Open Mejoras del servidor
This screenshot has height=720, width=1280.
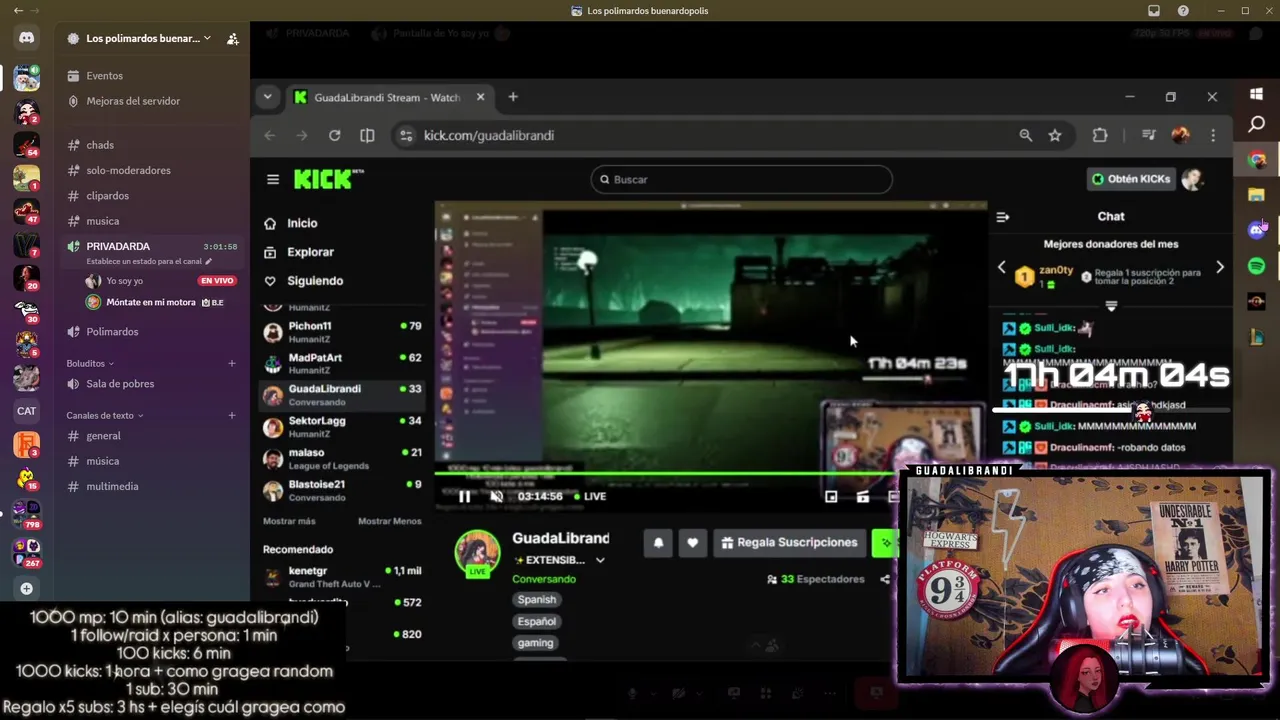pyautogui.click(x=133, y=101)
